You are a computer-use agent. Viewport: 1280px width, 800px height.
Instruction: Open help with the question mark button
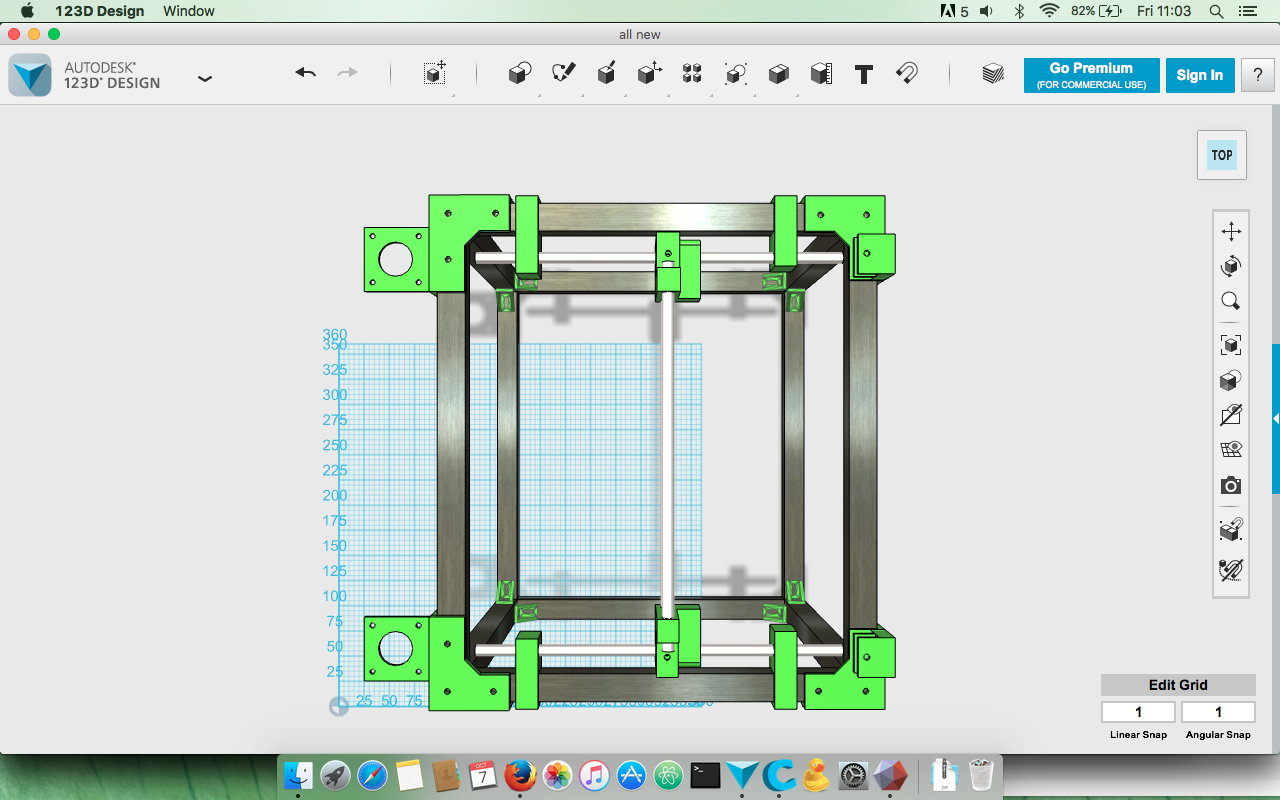point(1258,75)
